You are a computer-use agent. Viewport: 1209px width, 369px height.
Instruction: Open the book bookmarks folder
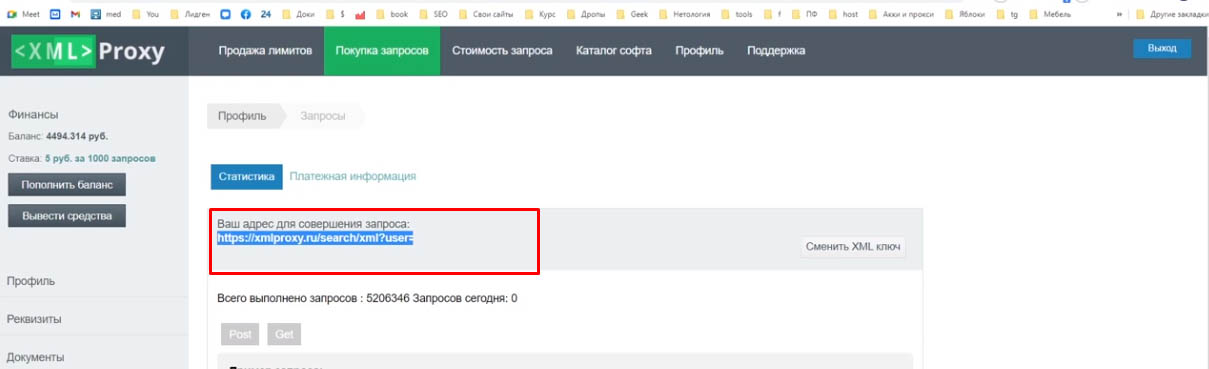pyautogui.click(x=392, y=15)
